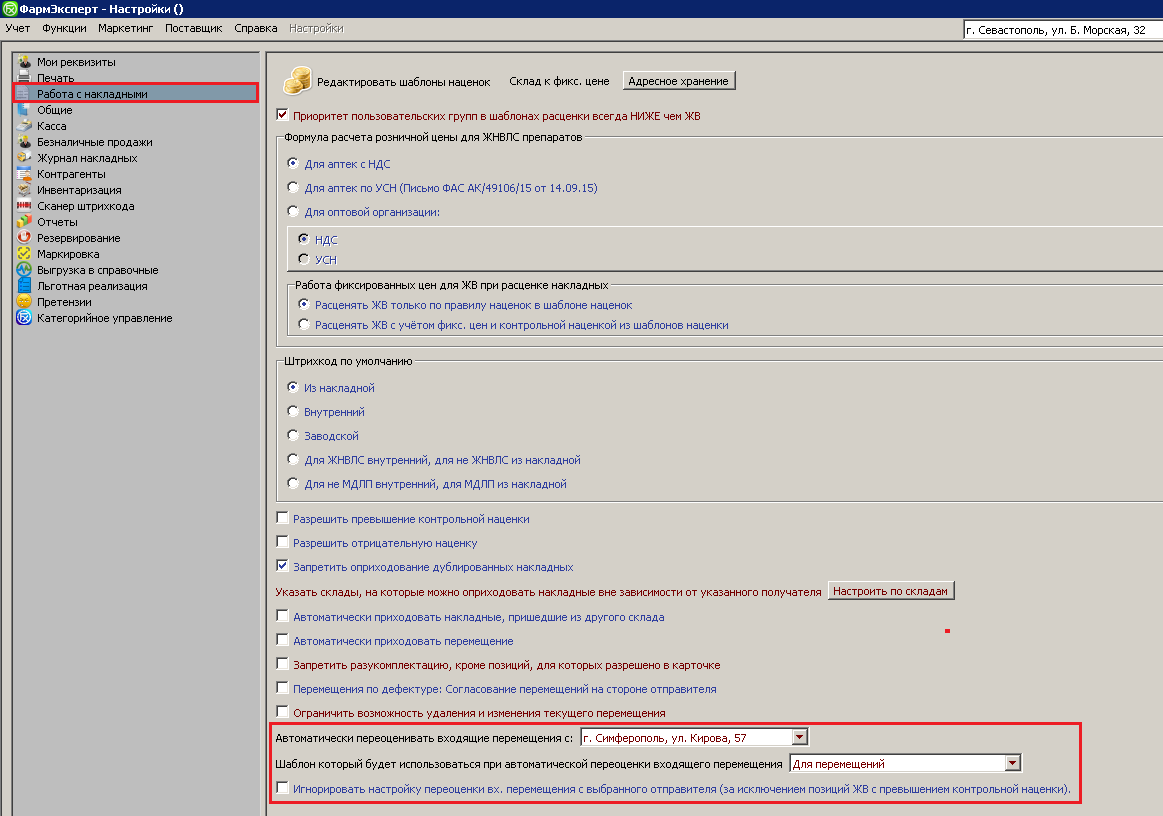Expand the г. Симферополь sender dropdown
This screenshot has height=816, width=1163.
[x=799, y=738]
